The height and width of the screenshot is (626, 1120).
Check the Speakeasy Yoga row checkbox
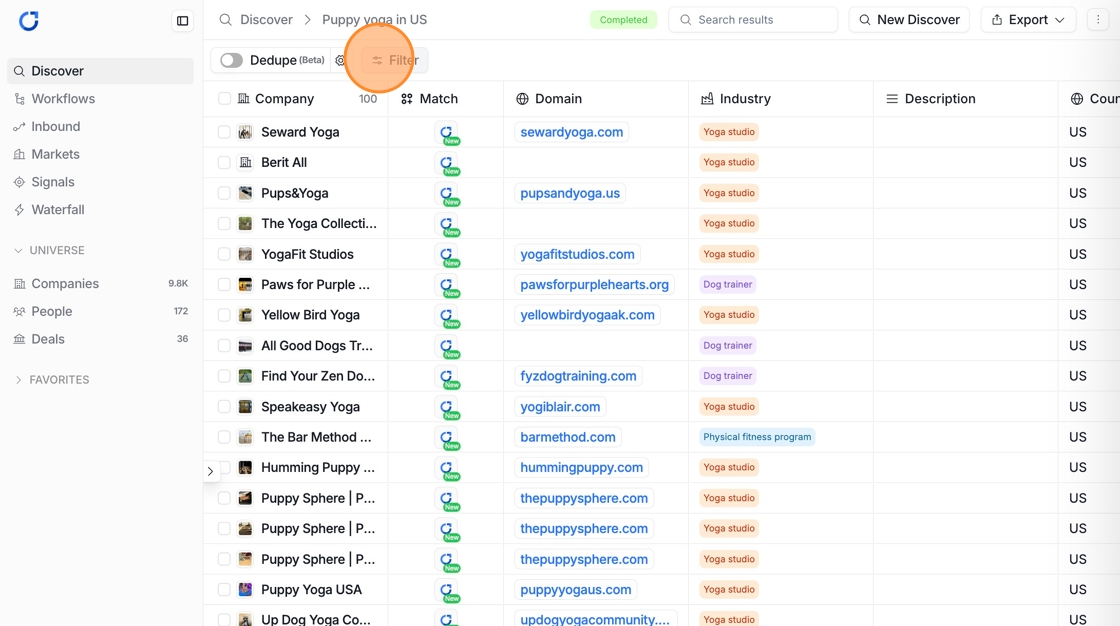(x=224, y=407)
